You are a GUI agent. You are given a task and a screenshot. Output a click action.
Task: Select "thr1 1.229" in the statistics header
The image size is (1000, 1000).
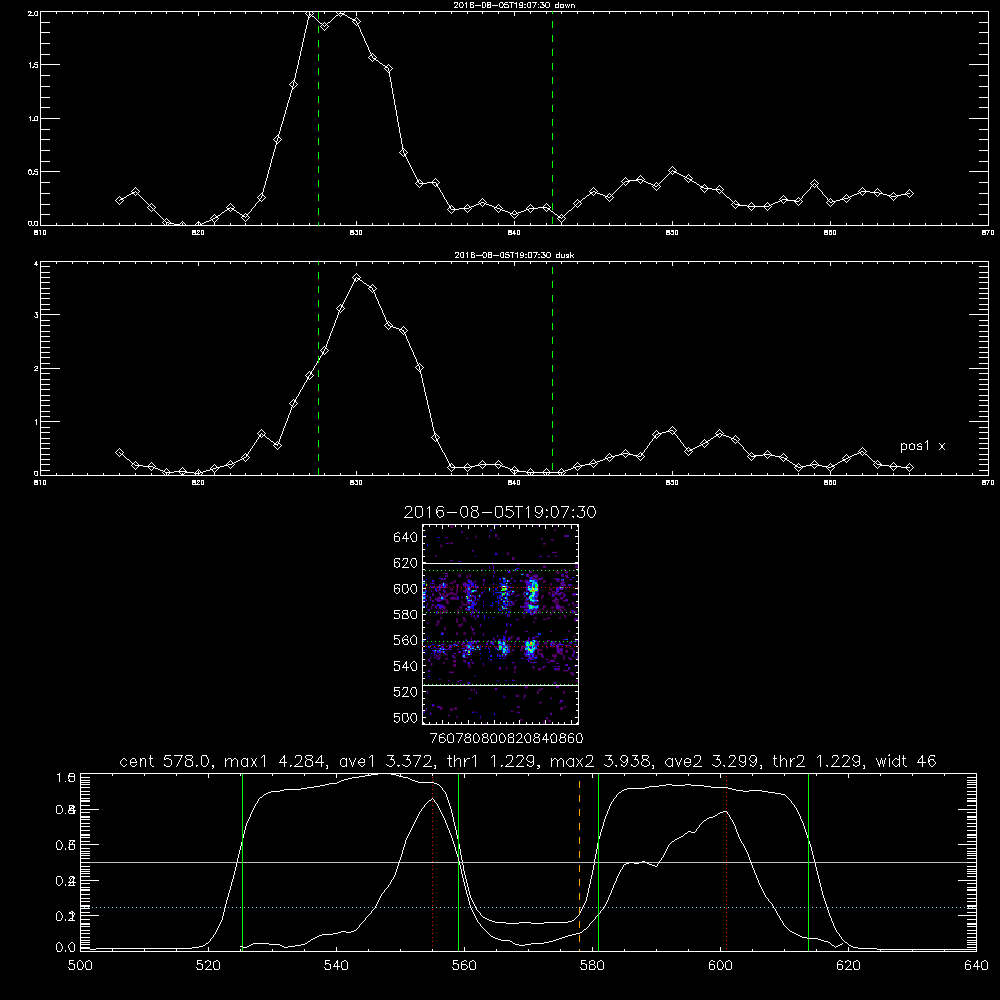point(493,761)
